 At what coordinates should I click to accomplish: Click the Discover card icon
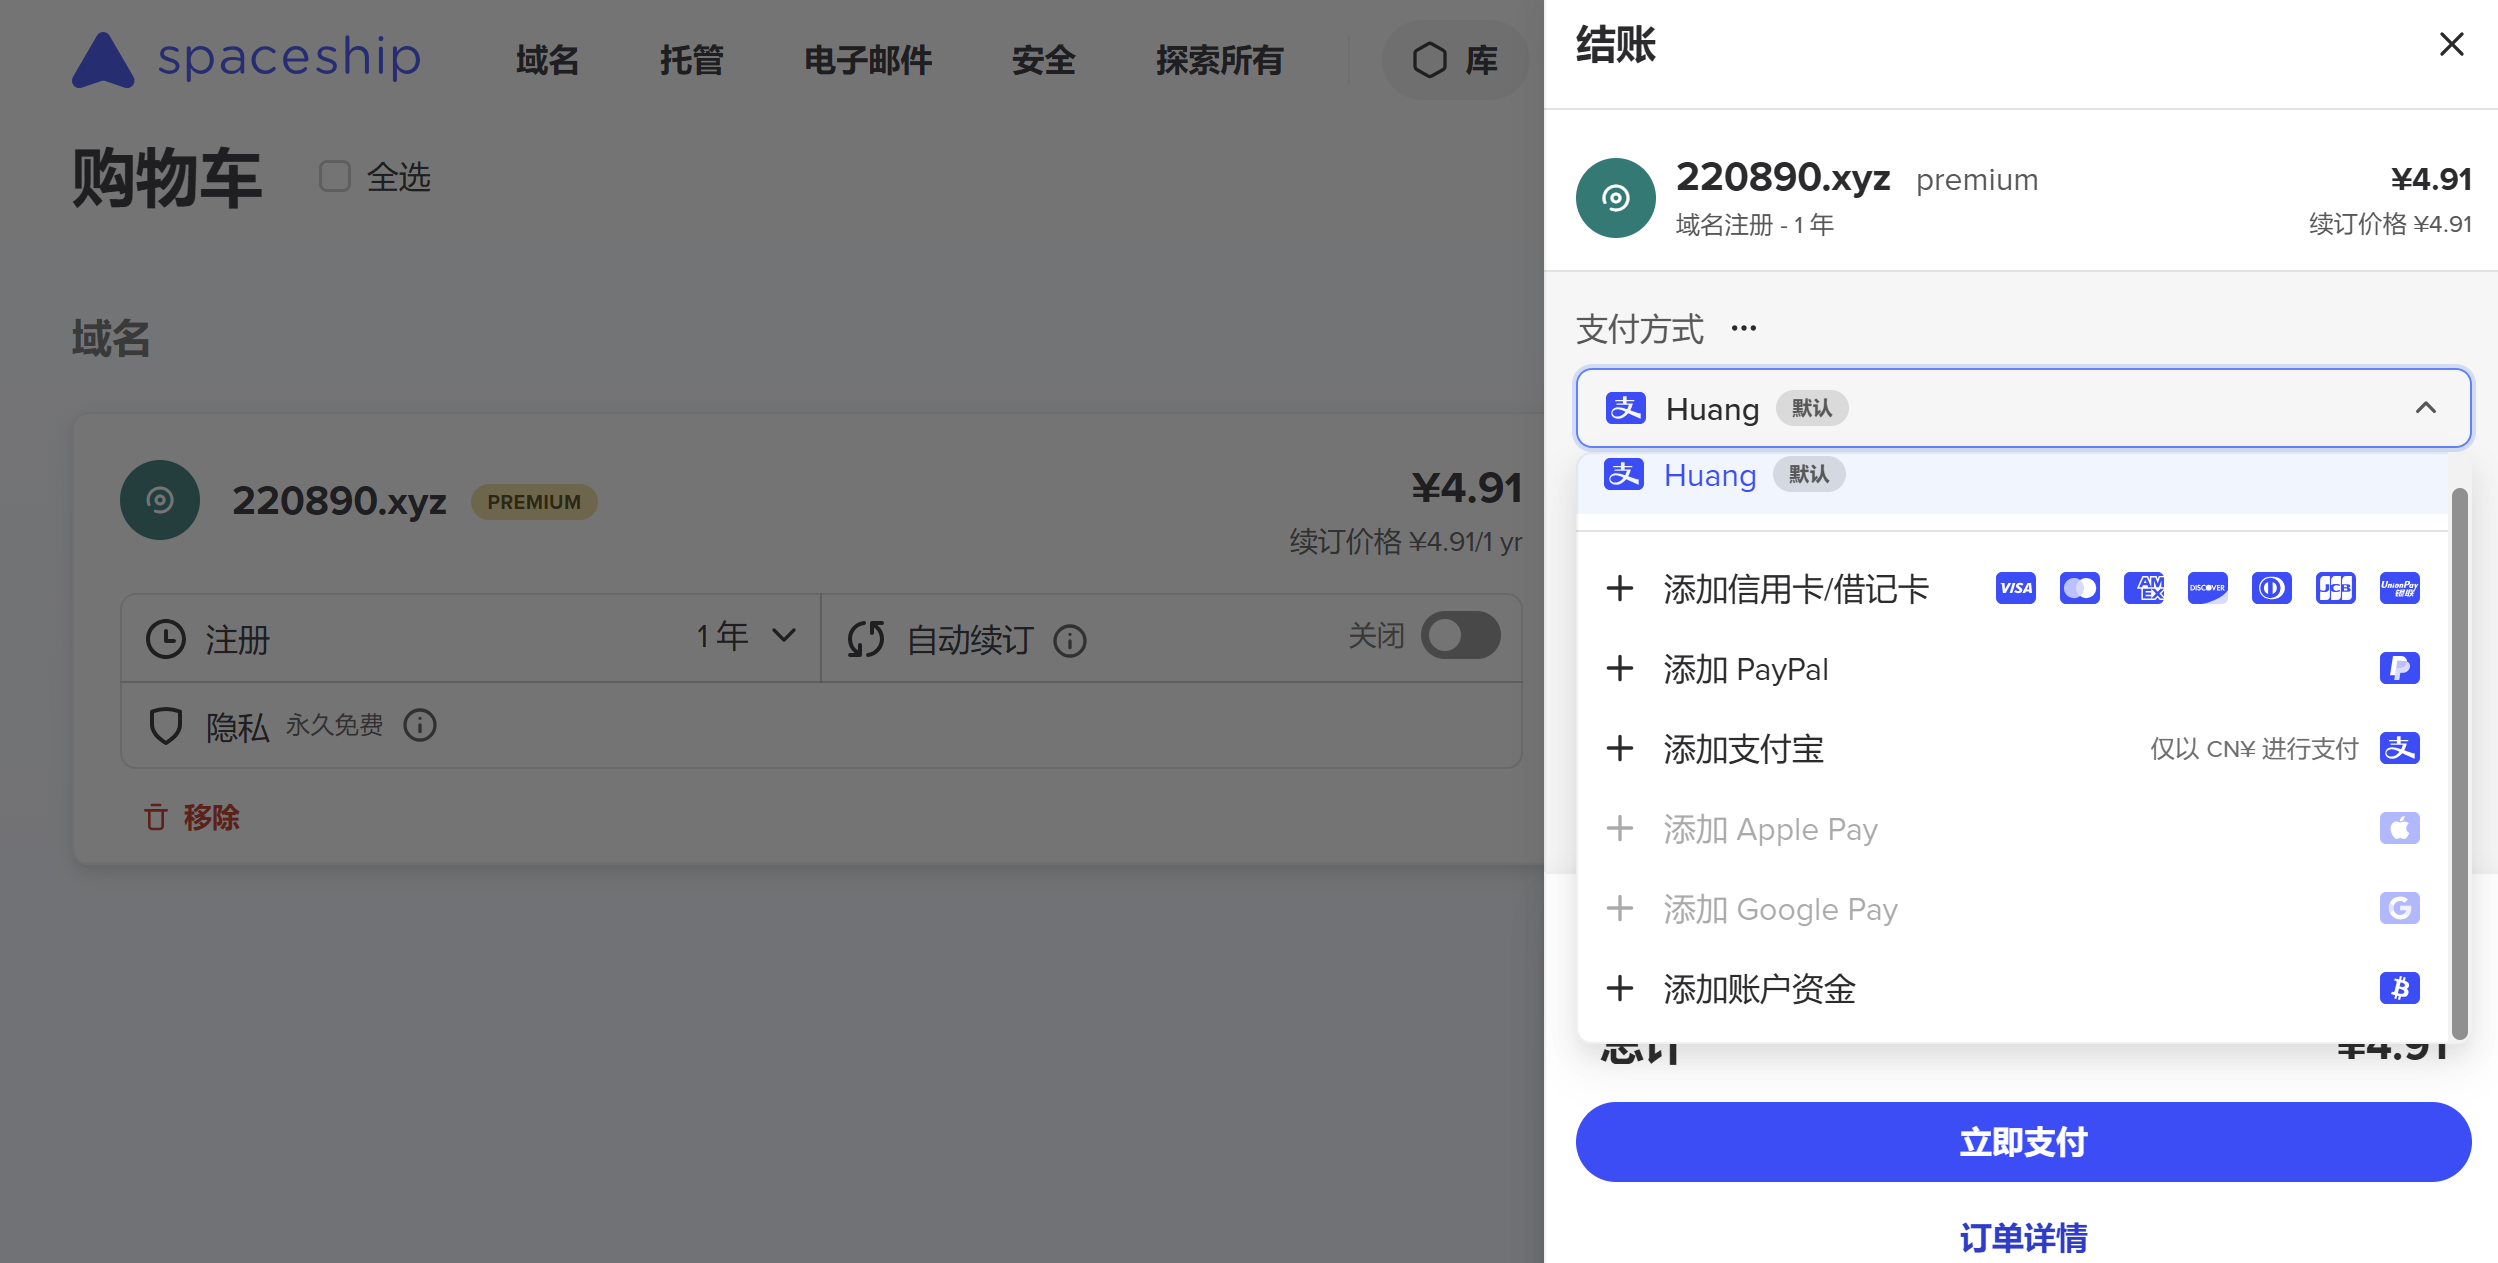2208,588
